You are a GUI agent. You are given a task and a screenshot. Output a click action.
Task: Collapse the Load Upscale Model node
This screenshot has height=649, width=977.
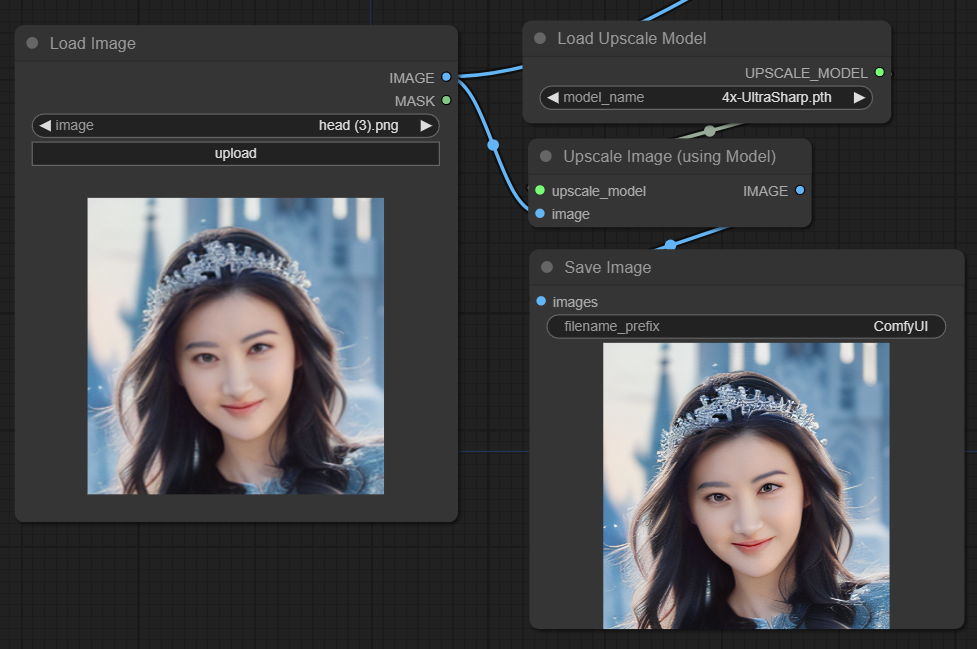click(540, 38)
